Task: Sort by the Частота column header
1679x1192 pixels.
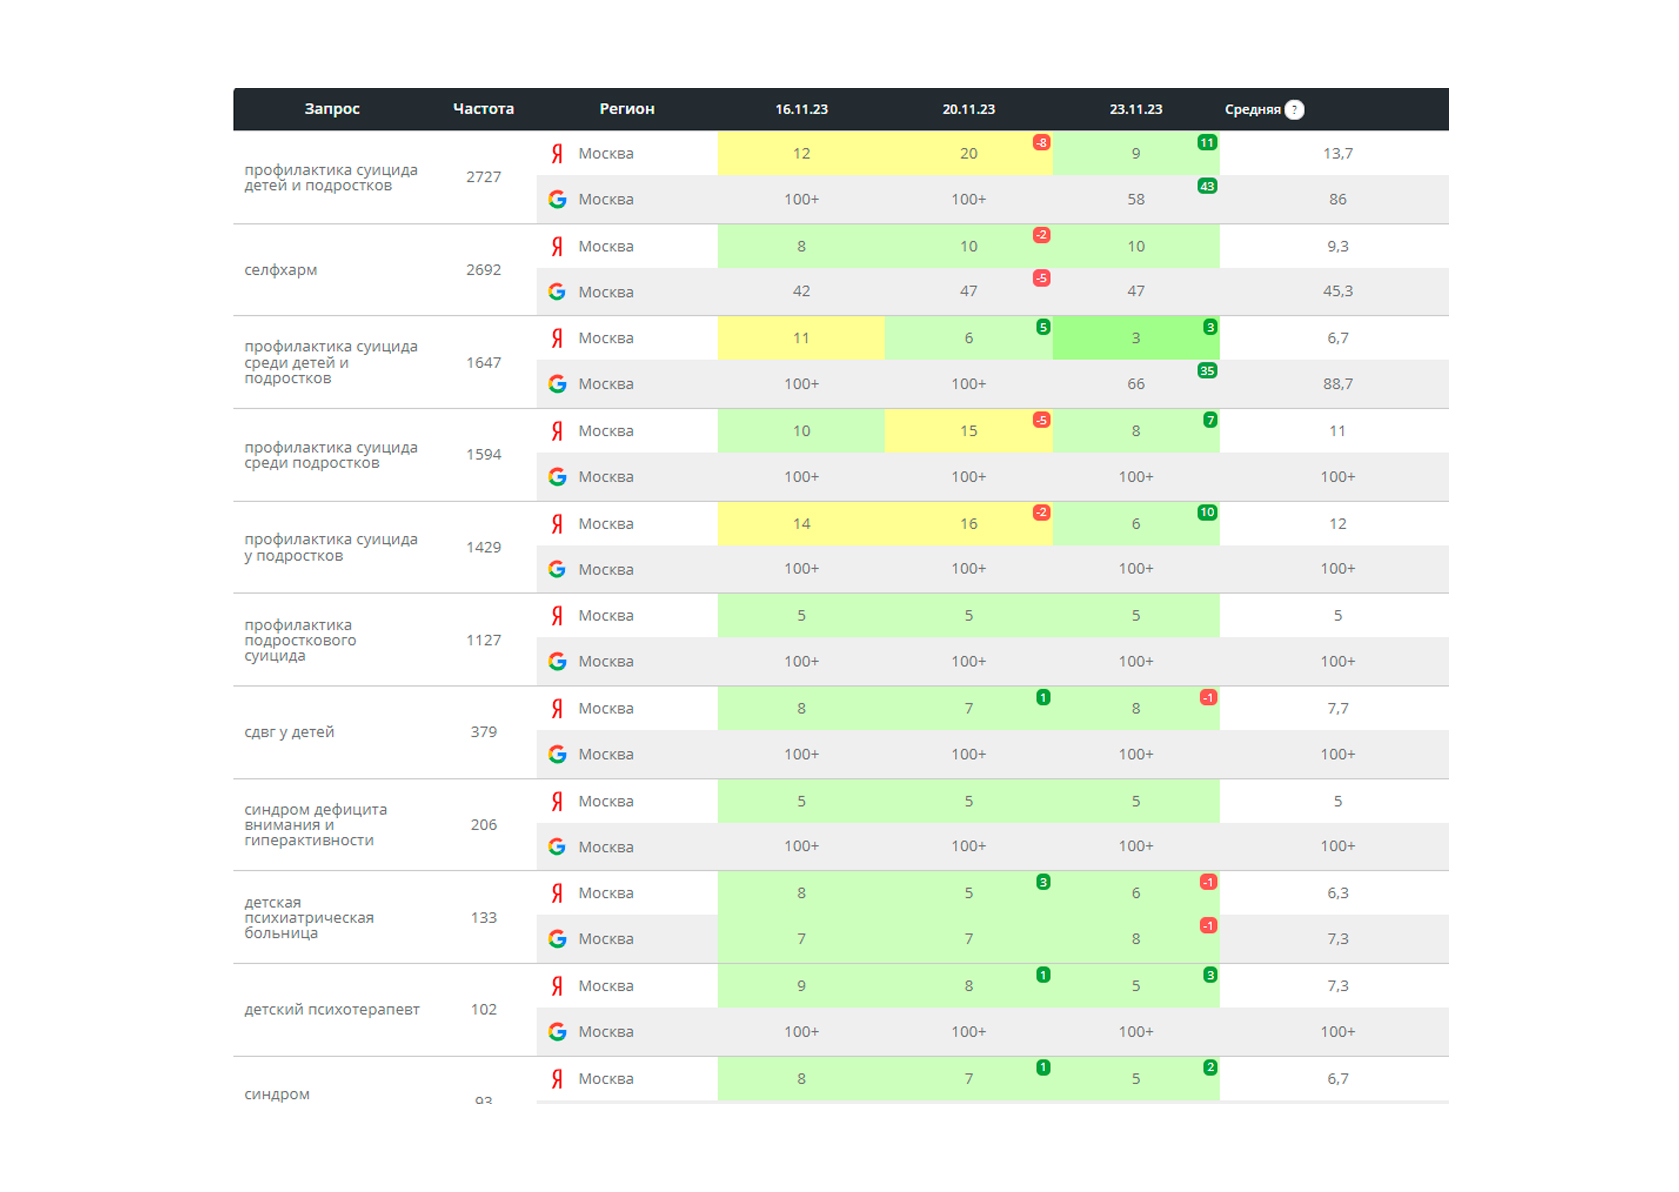Action: pyautogui.click(x=483, y=109)
